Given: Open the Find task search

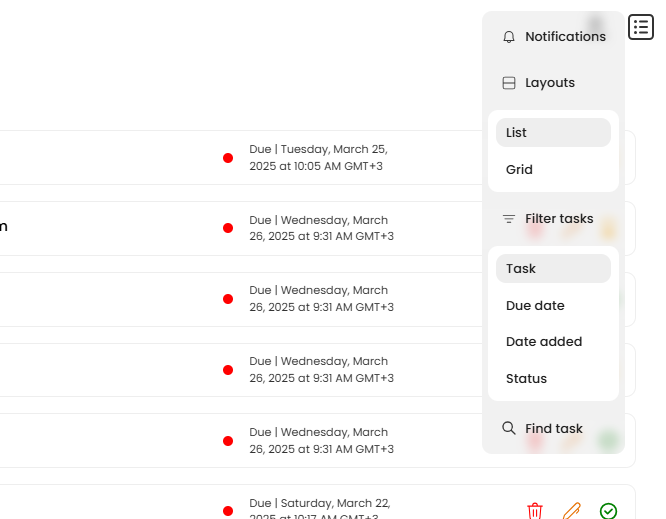Looking at the screenshot, I should (x=553, y=429).
